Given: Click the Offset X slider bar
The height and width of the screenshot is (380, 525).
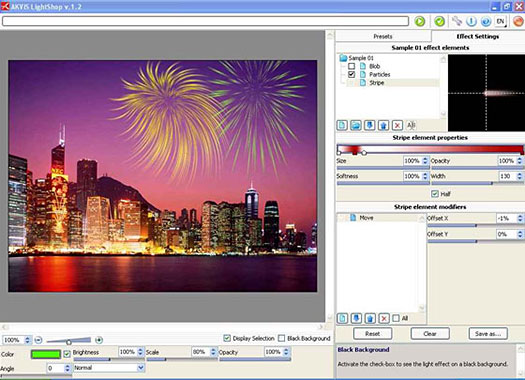Looking at the screenshot, I should click(x=476, y=226).
